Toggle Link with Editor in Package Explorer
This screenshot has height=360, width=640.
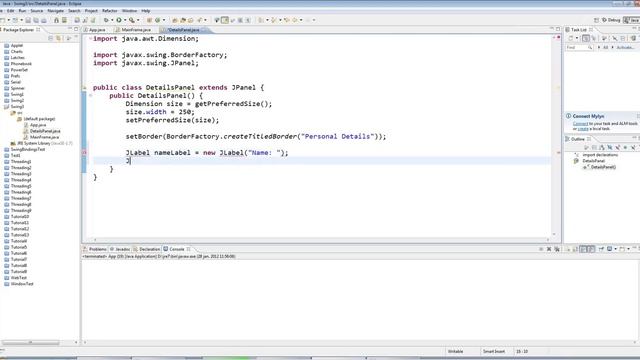(x=59, y=38)
